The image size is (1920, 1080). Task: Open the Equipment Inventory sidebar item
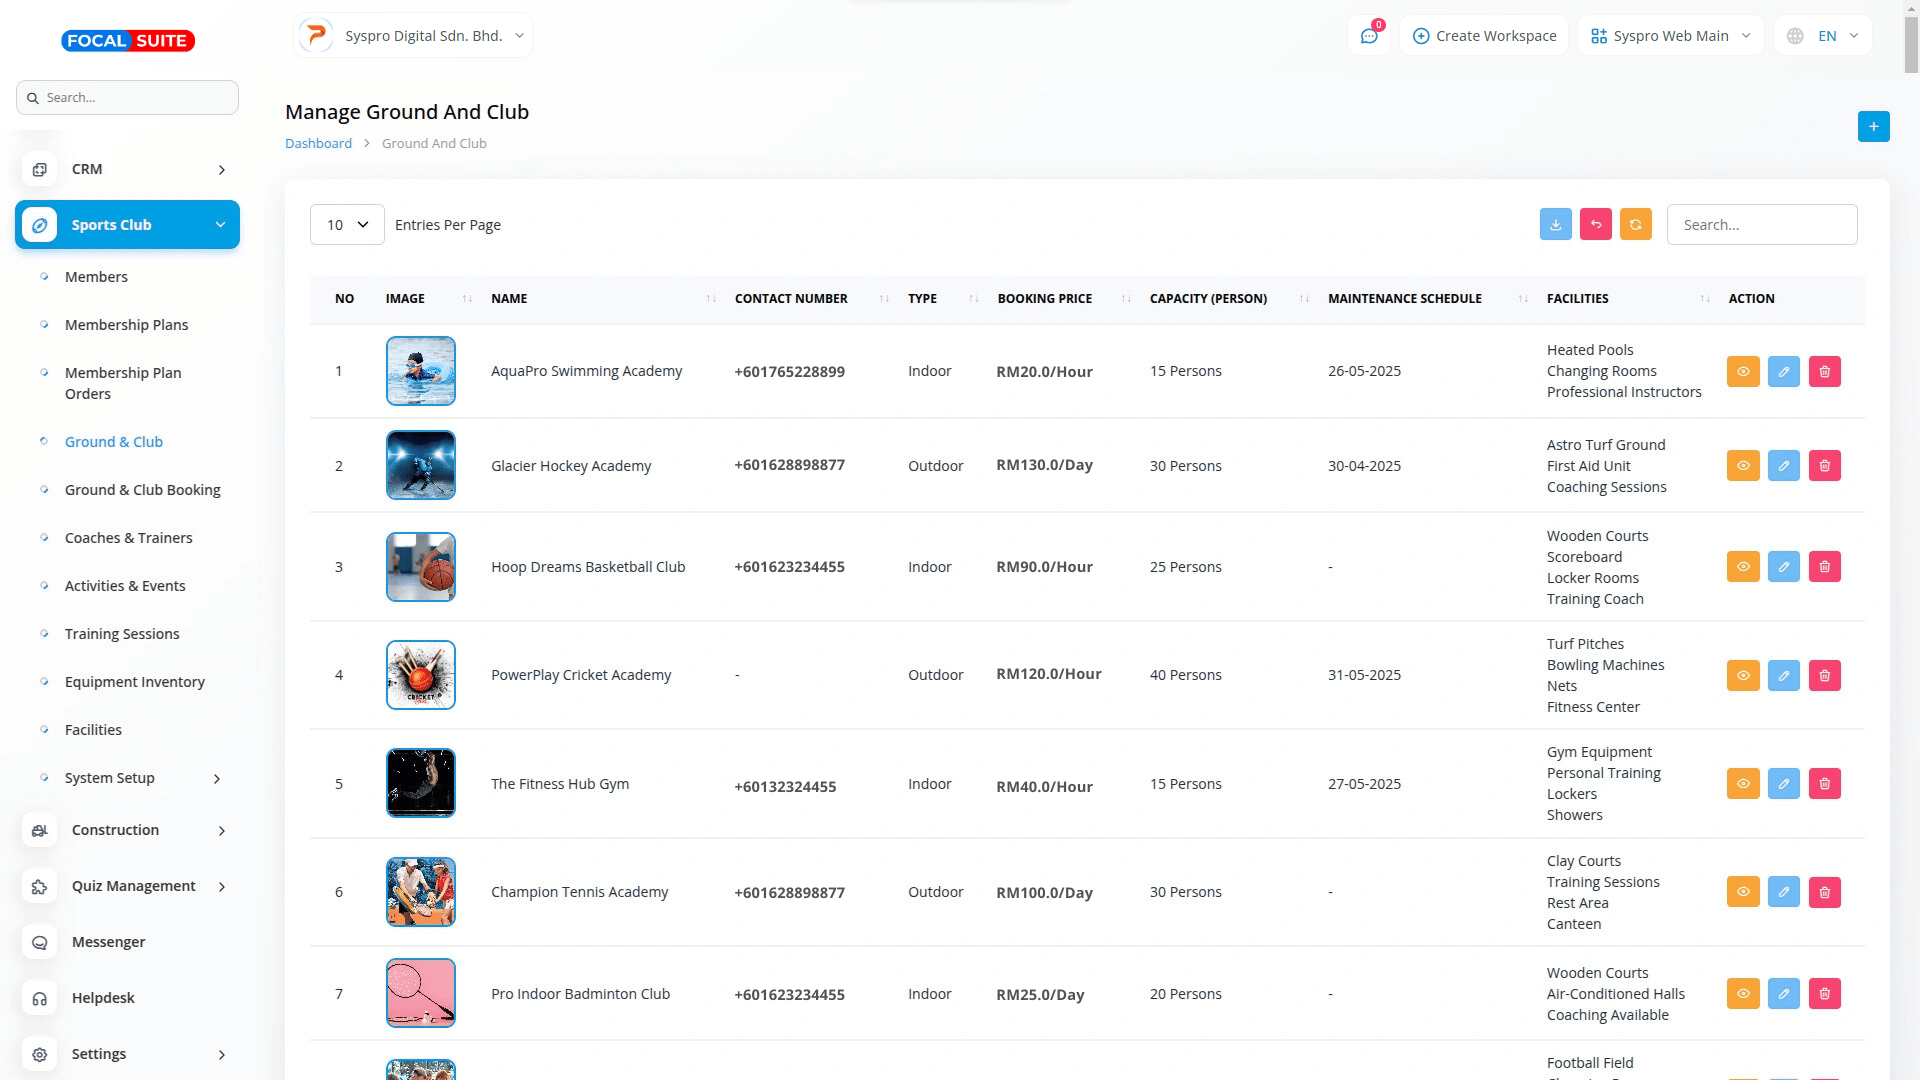pyautogui.click(x=134, y=682)
